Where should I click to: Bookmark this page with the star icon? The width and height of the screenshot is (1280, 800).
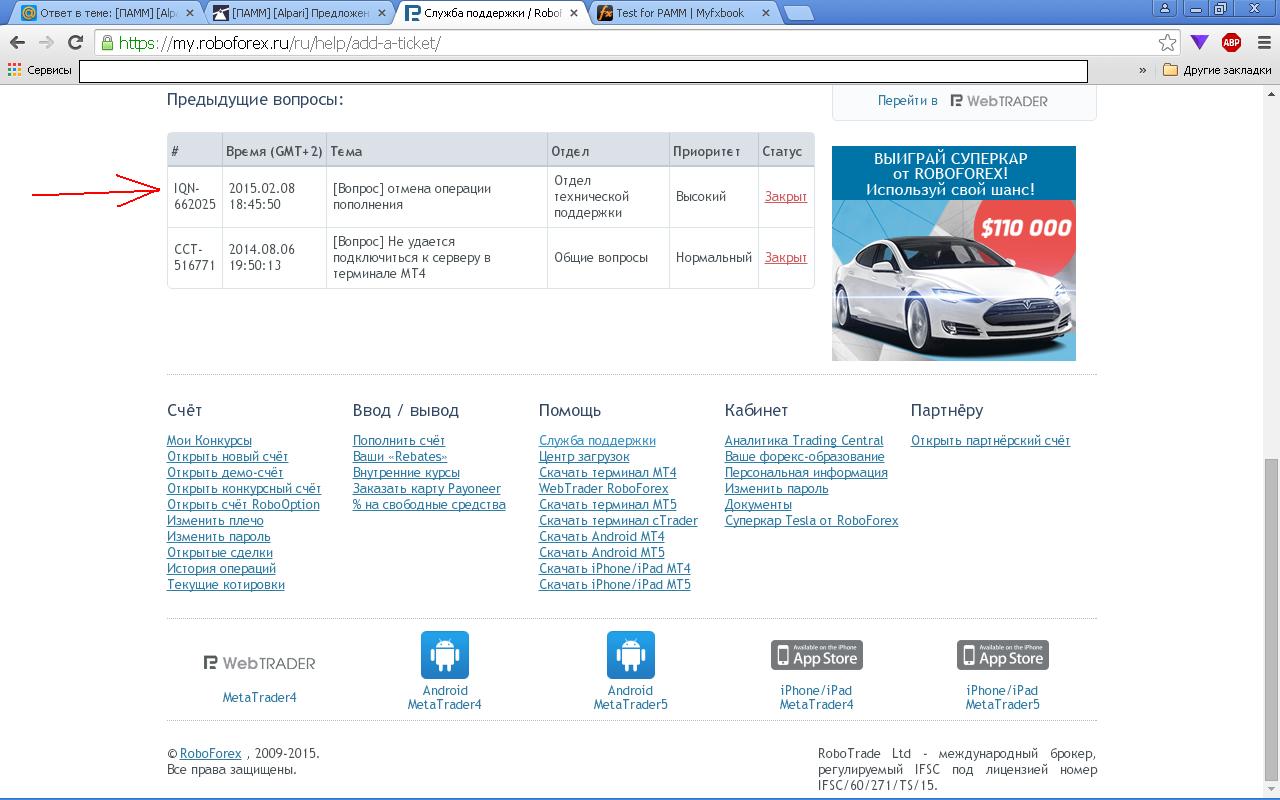pos(1167,42)
